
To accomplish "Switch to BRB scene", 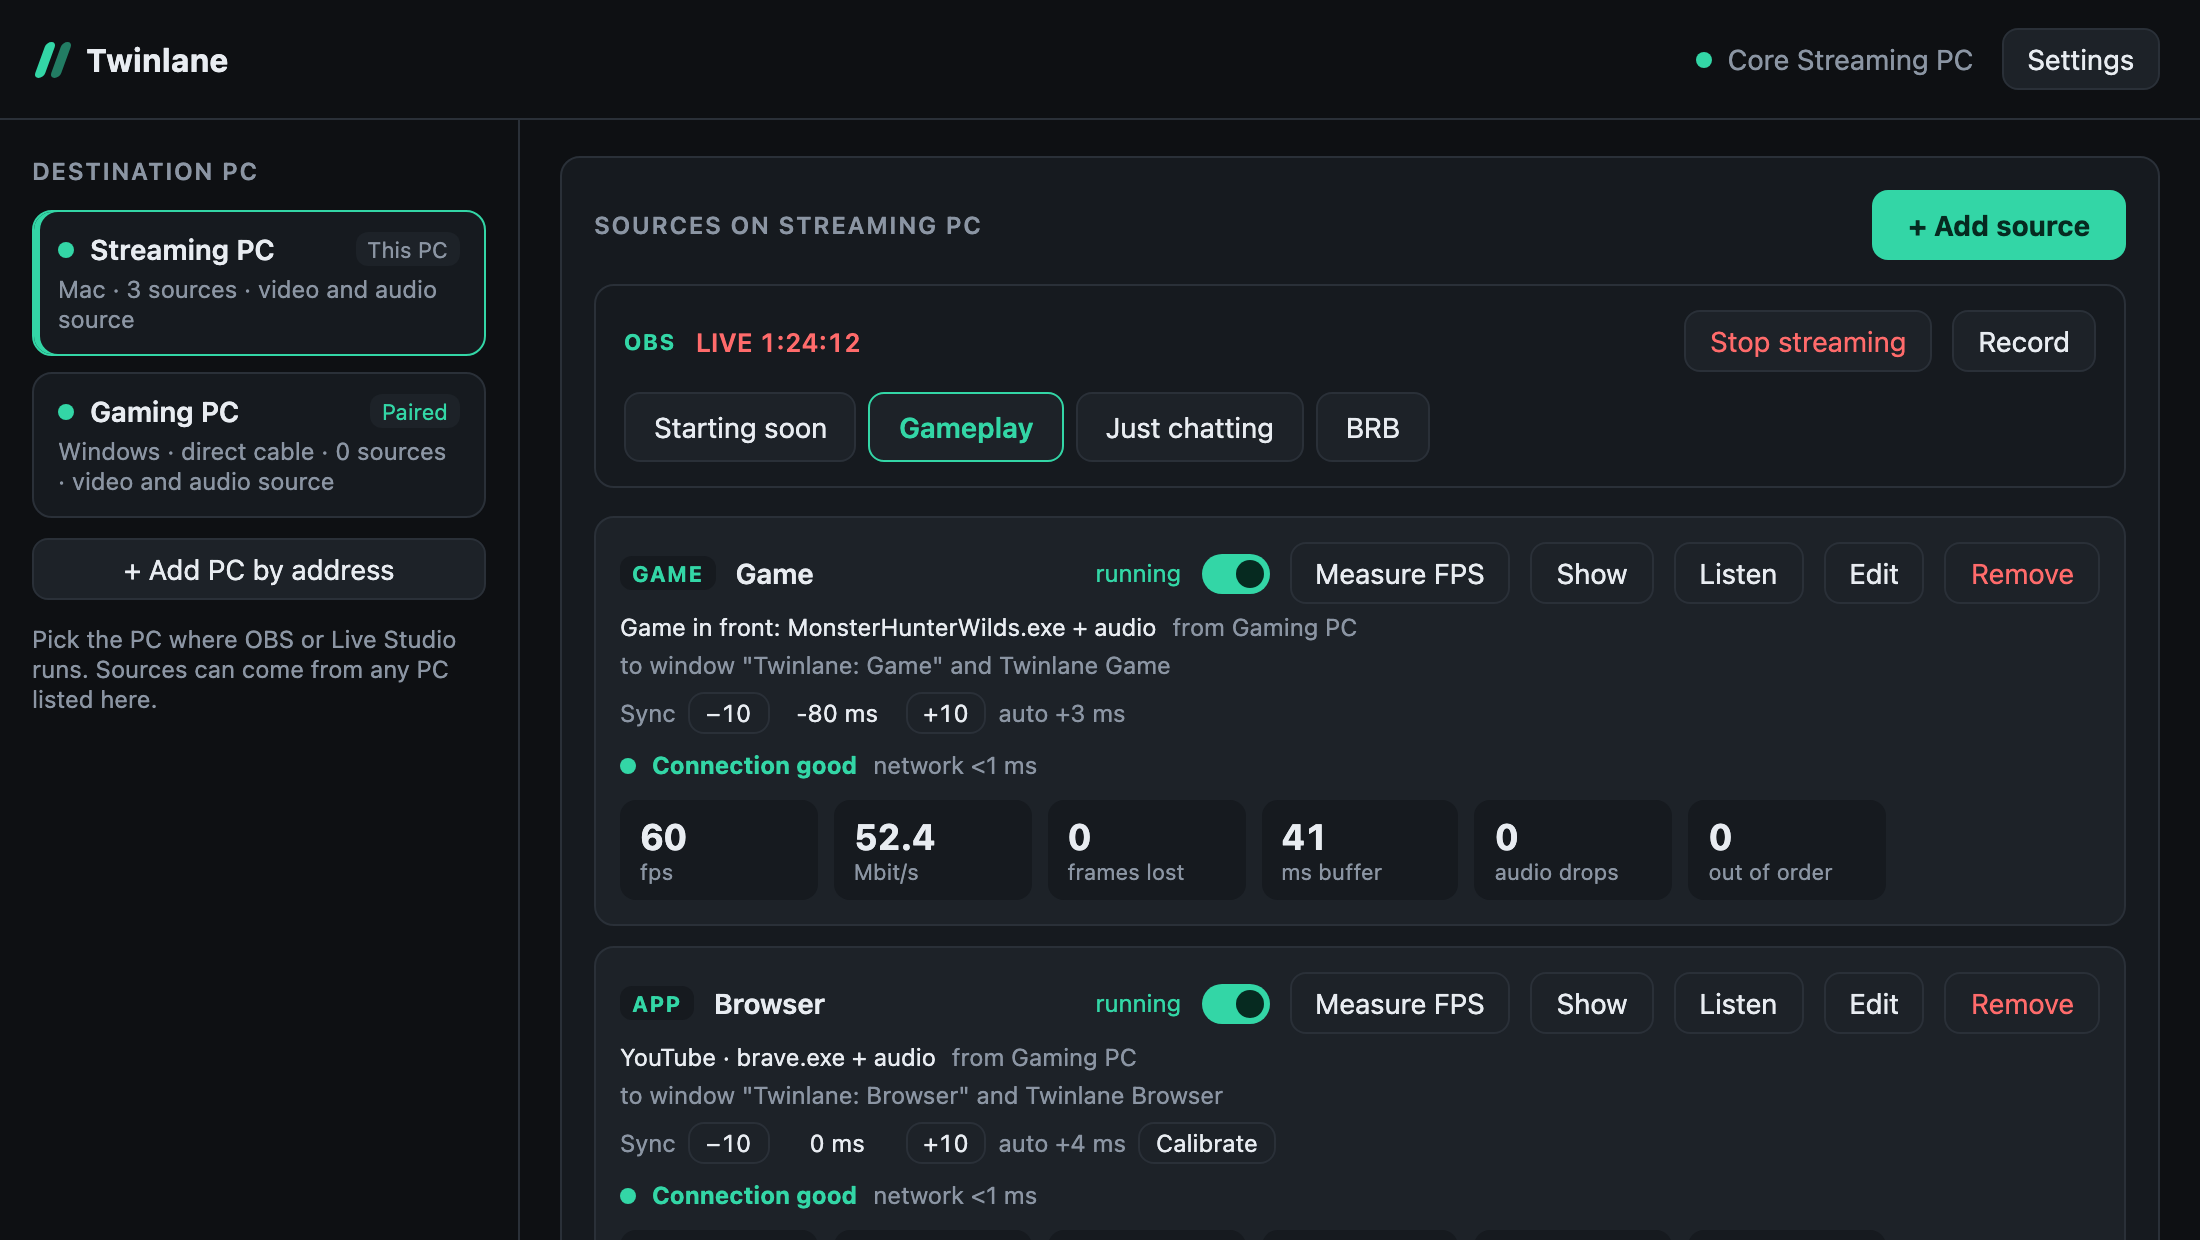I will (1372, 428).
